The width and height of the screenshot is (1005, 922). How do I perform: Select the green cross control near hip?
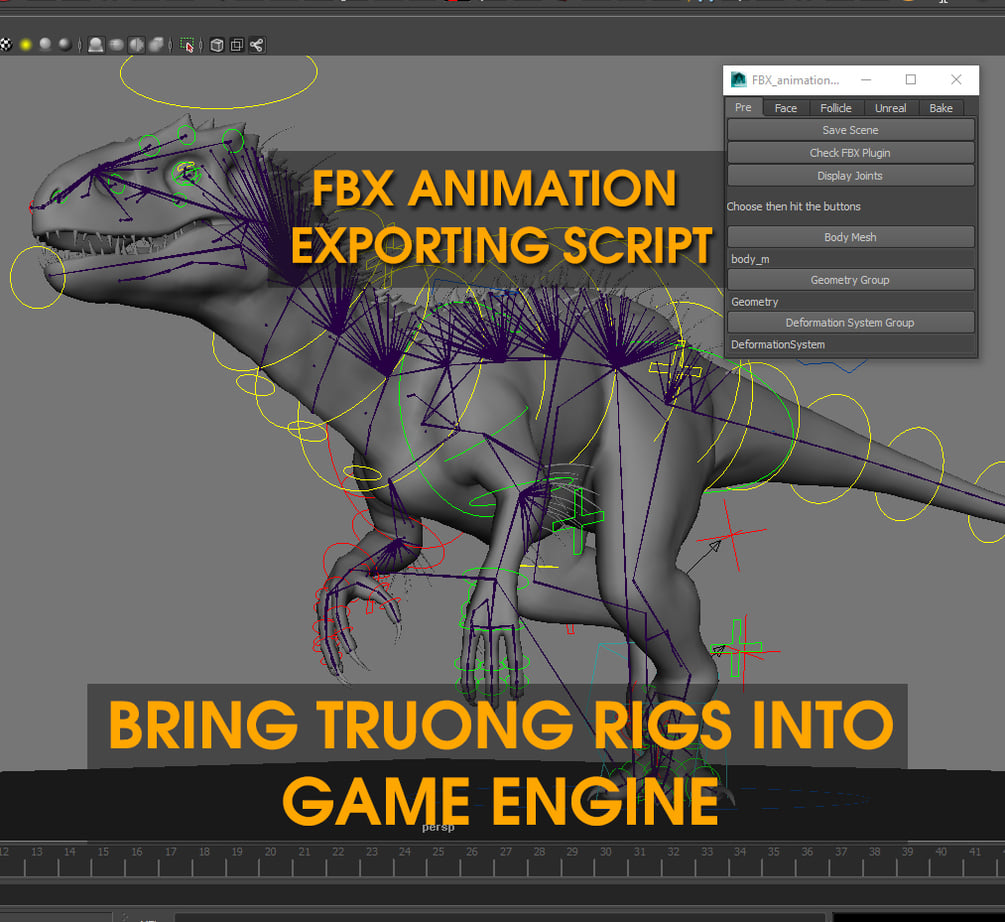tap(578, 521)
